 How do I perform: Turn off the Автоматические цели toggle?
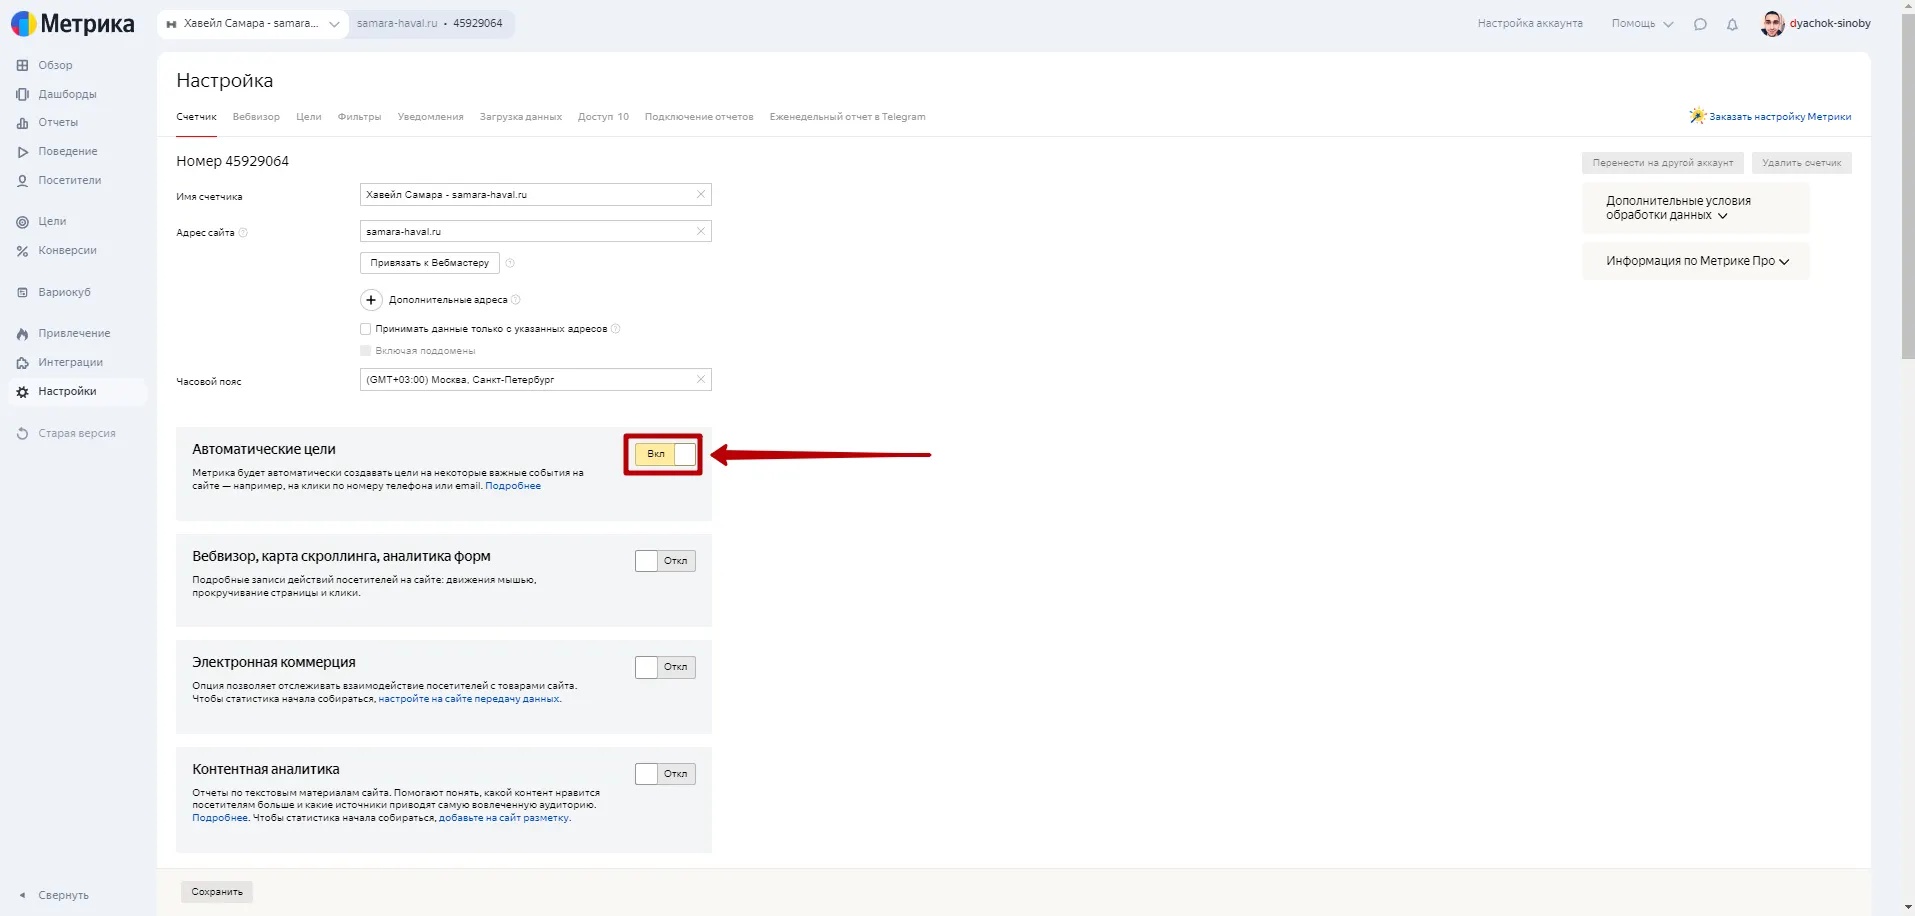click(x=665, y=454)
